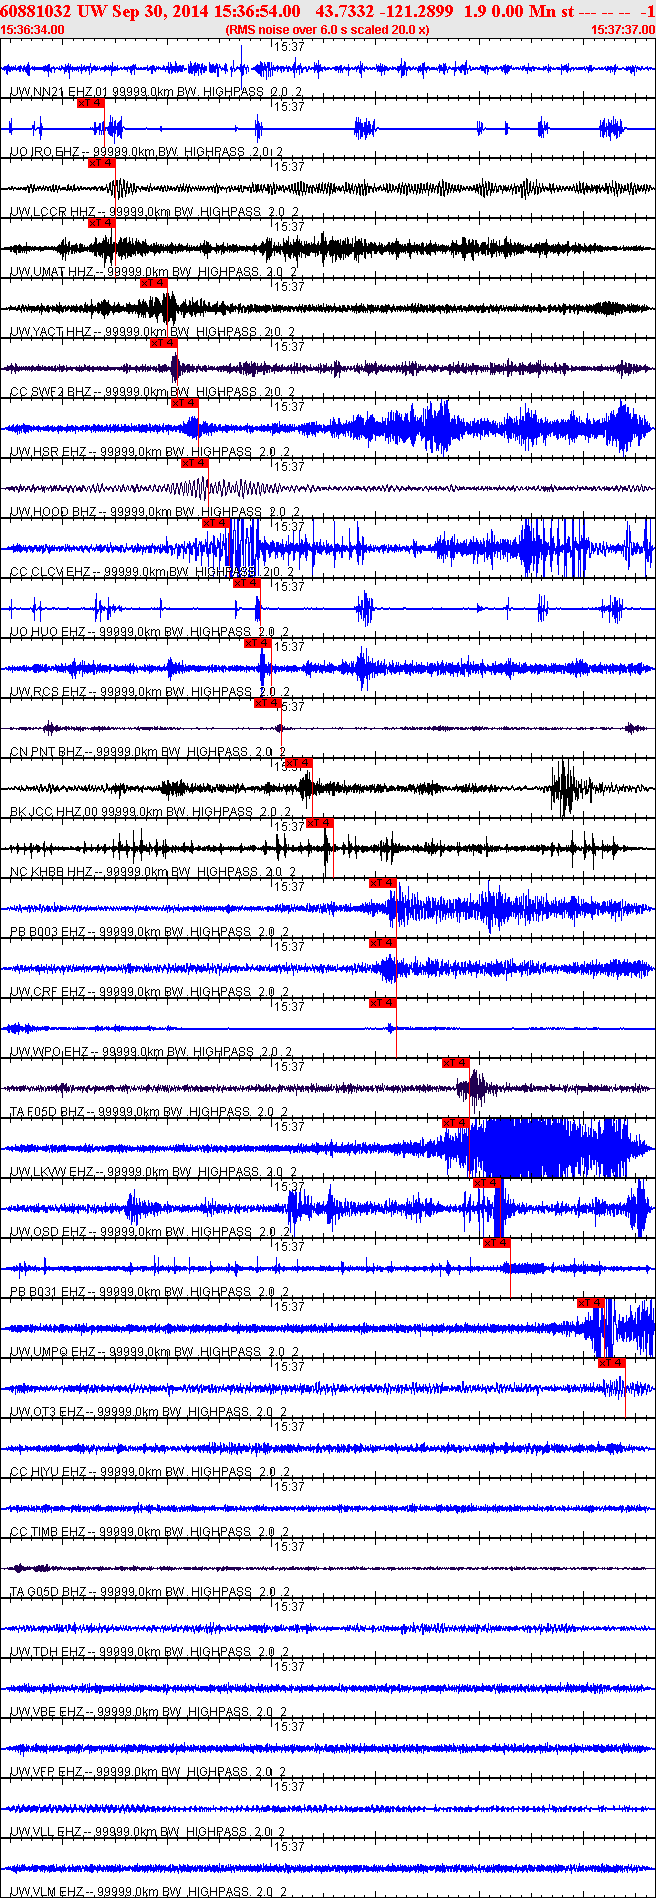Select the red pick flag above CC.CLCV trace
The width and height of the screenshot is (656, 1898).
pyautogui.click(x=215, y=523)
